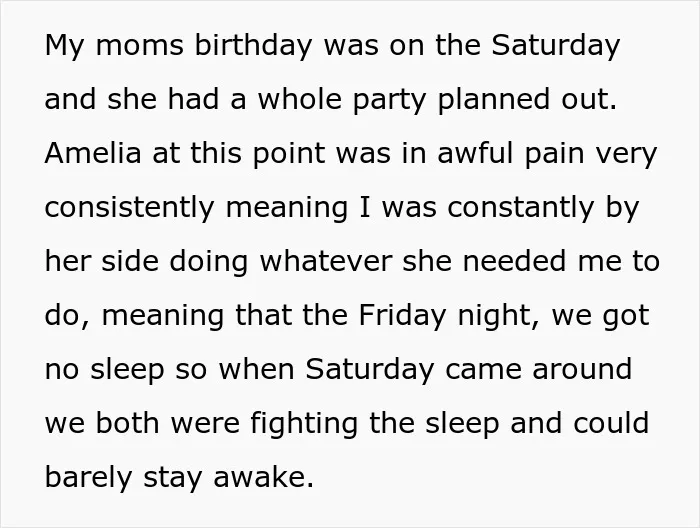Click the word "whatever" in fifth line
Image resolution: width=700 pixels, height=528 pixels.
click(326, 261)
